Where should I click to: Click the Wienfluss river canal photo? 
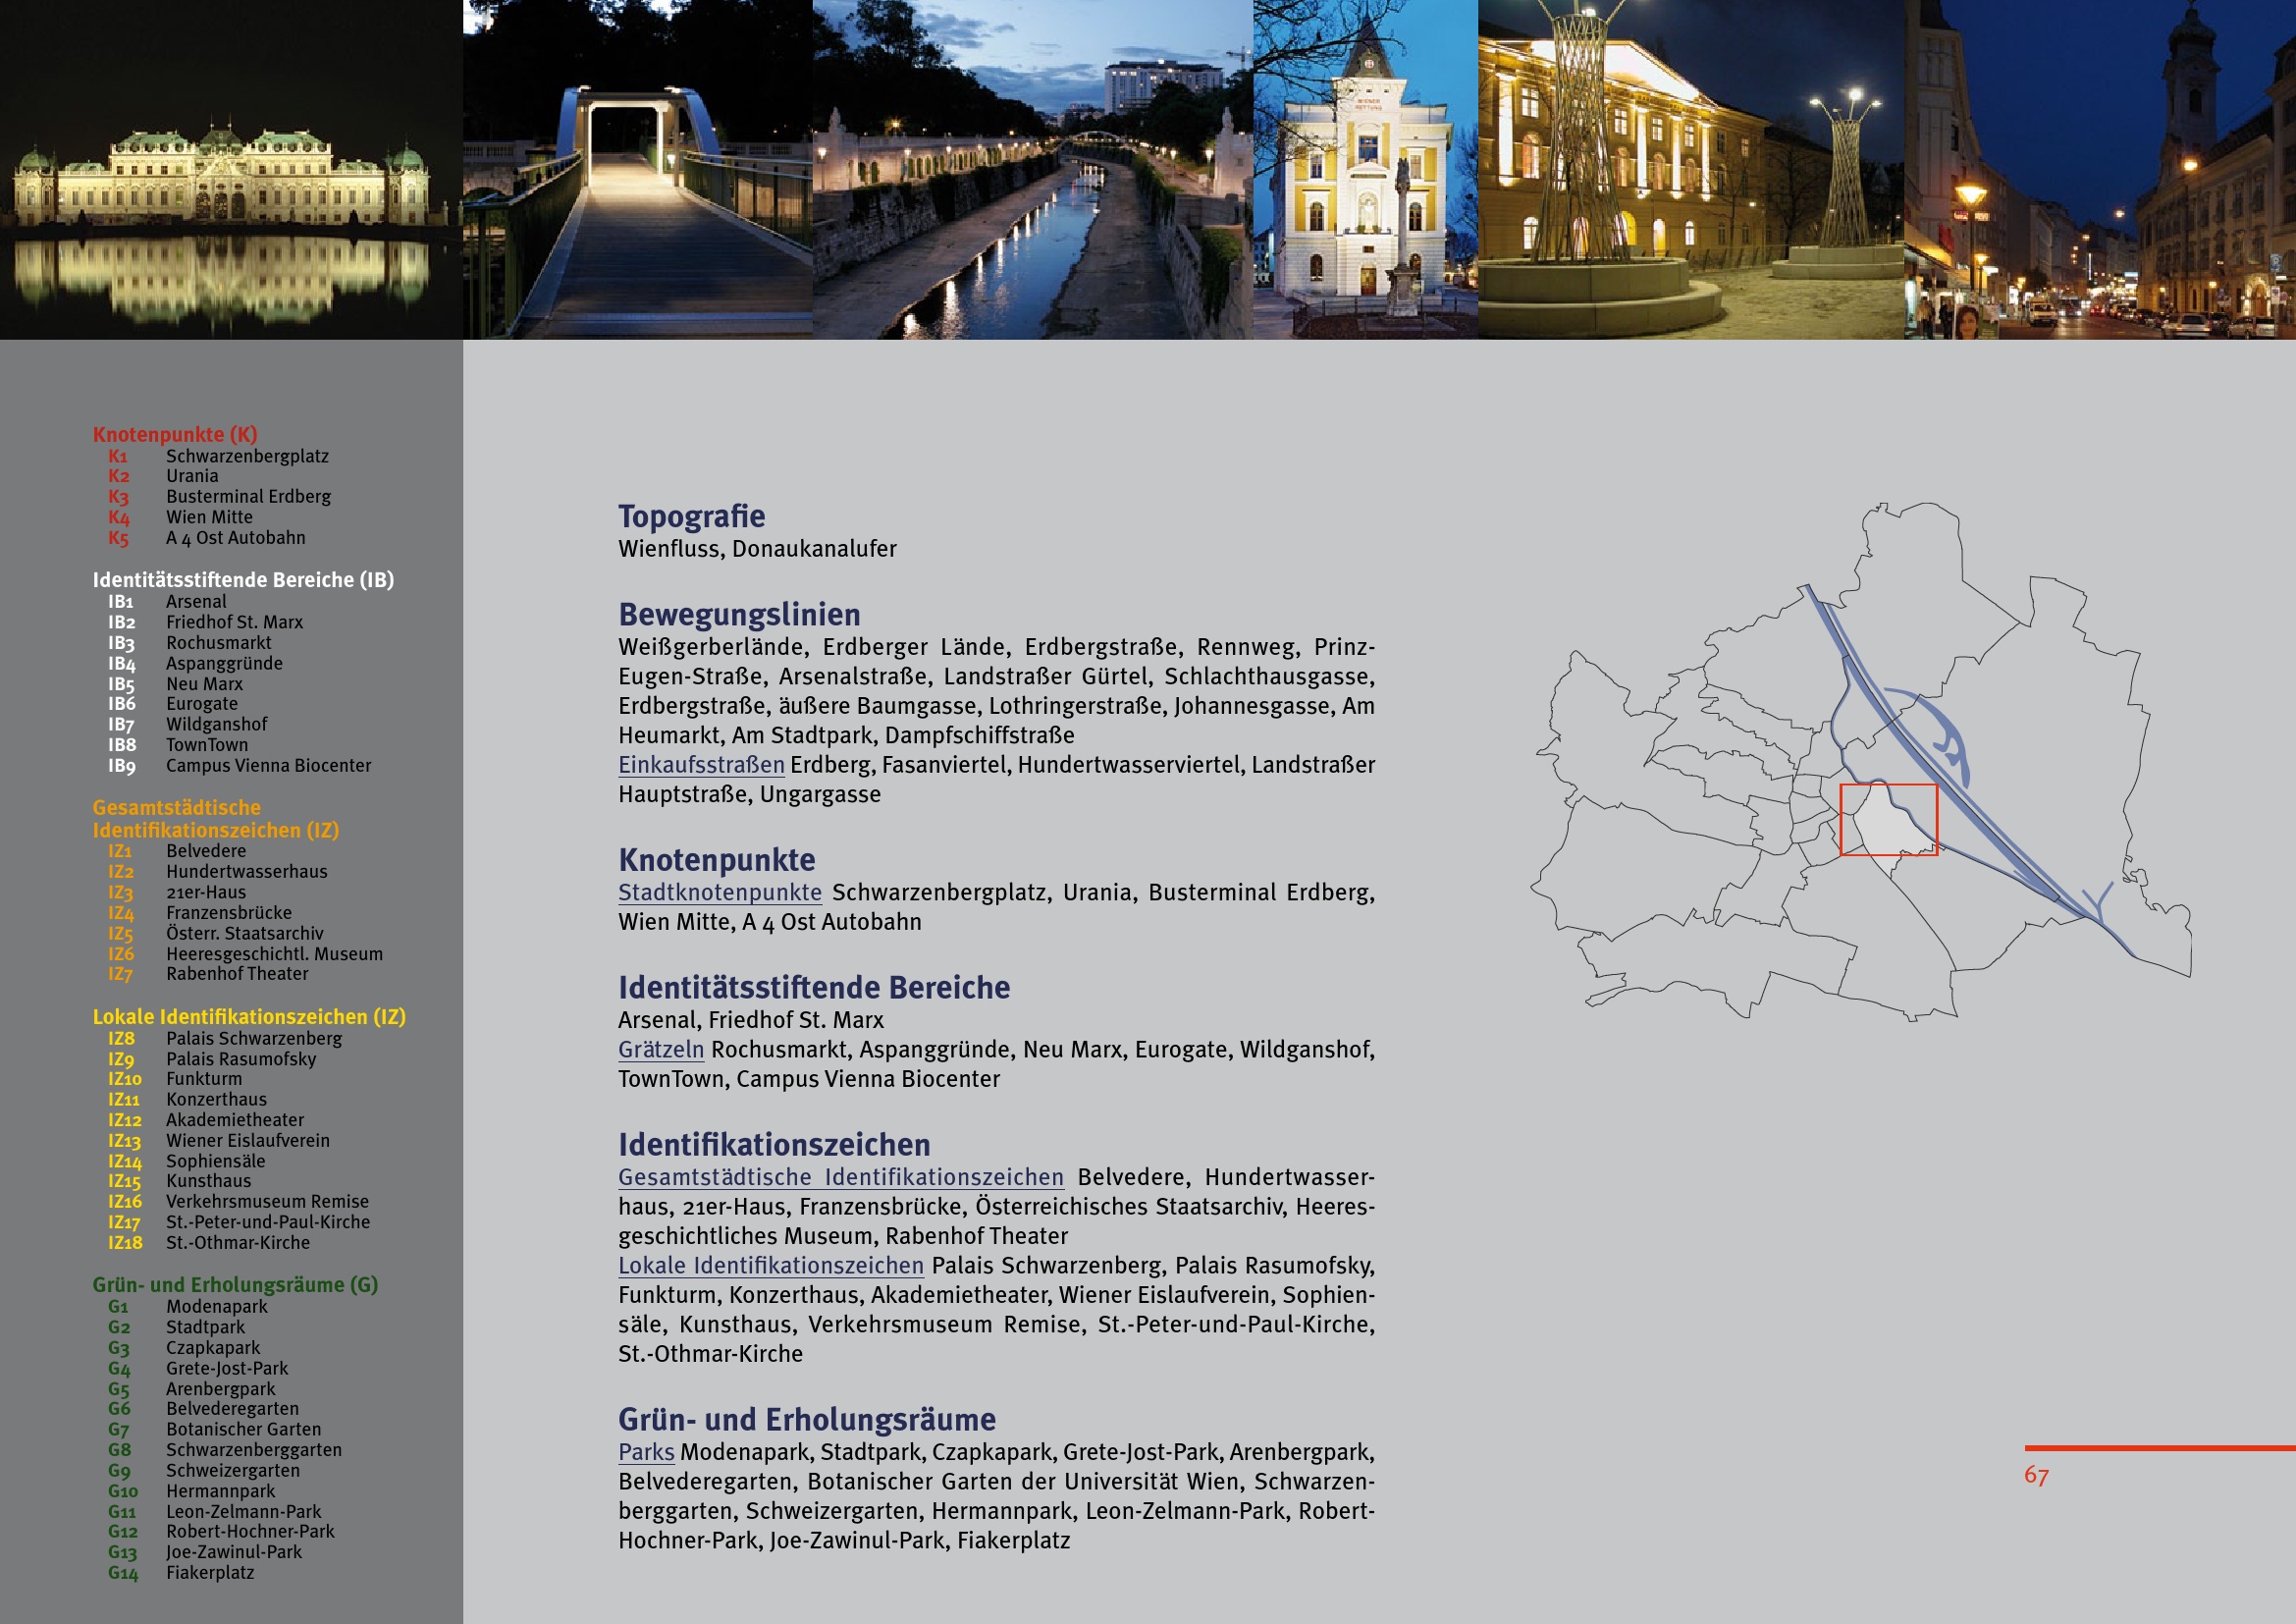click(x=1032, y=170)
